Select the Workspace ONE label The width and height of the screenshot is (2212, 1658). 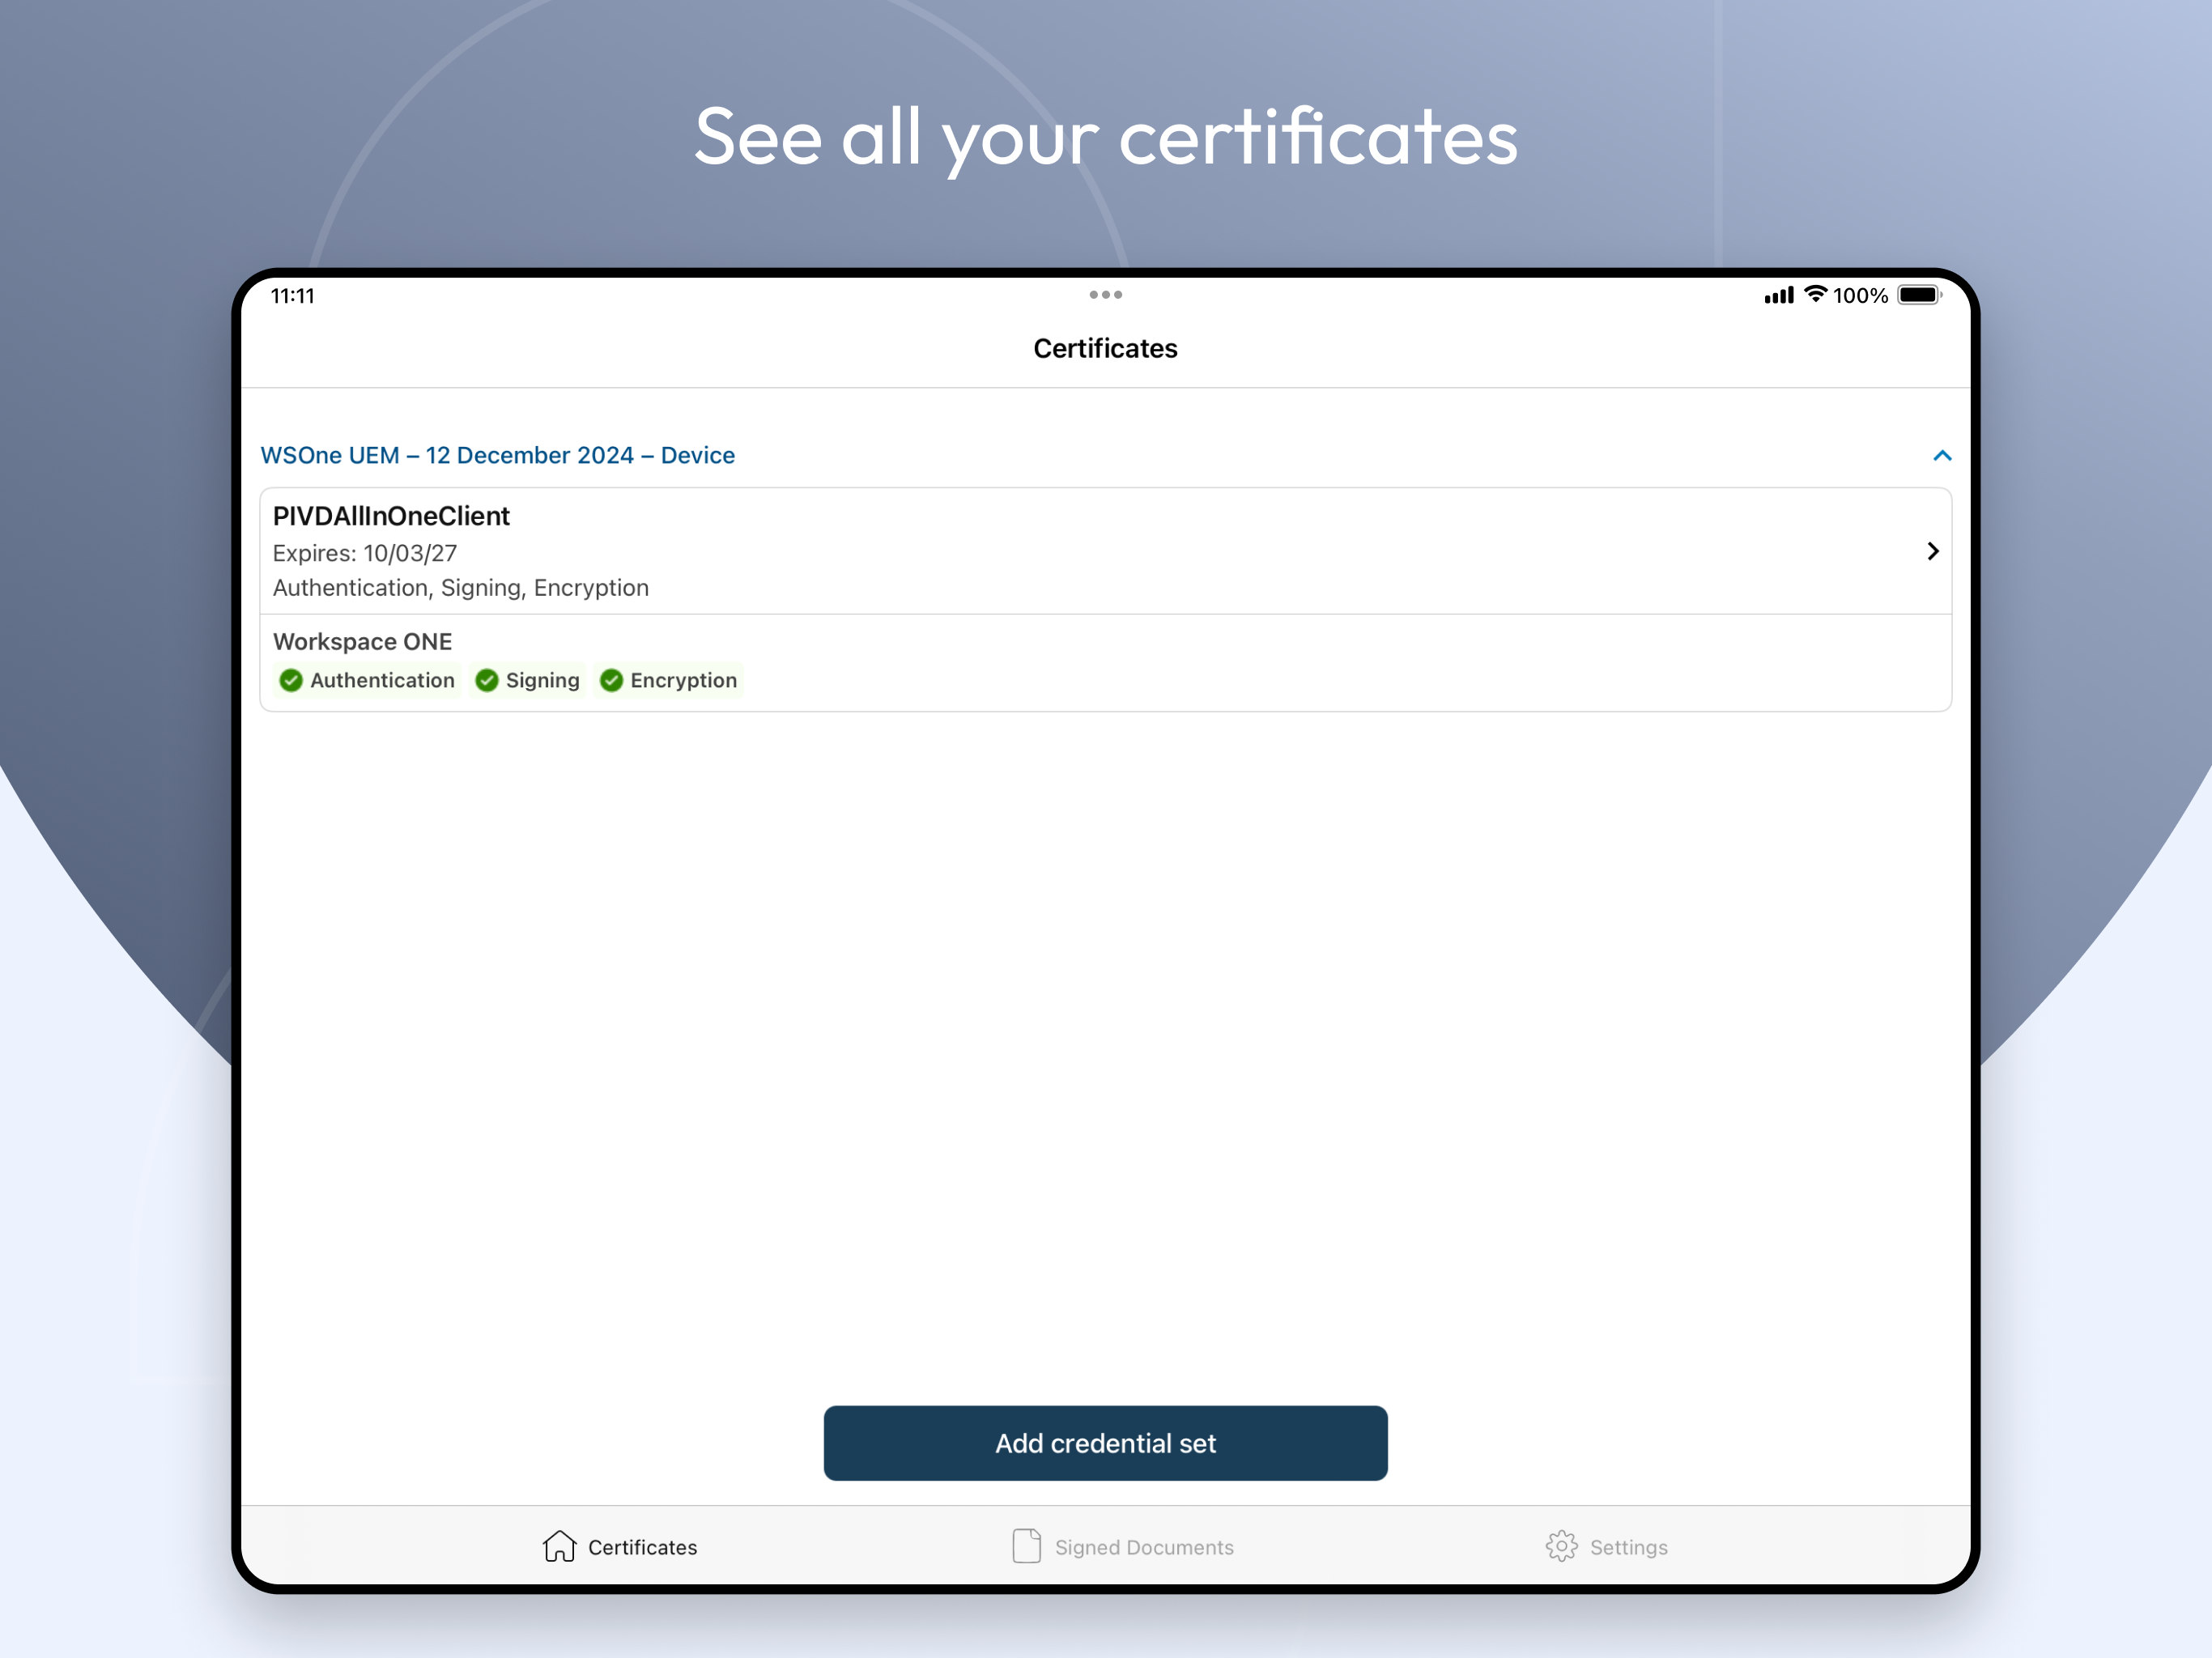coord(362,642)
